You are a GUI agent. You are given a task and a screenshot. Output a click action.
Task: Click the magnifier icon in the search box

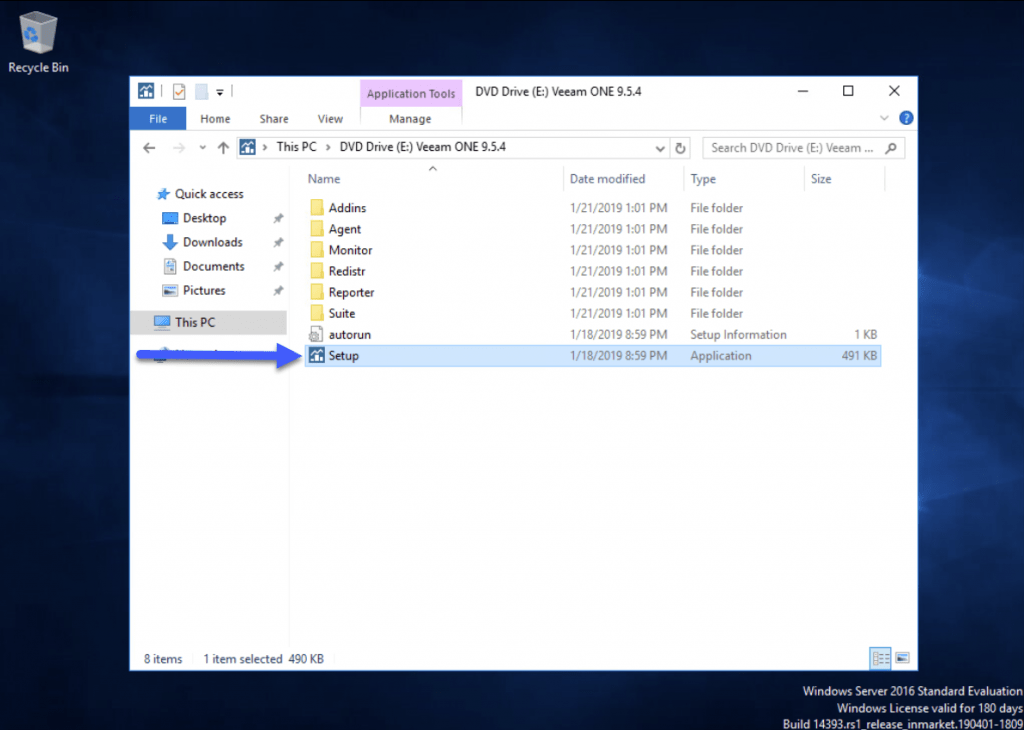[x=890, y=148]
